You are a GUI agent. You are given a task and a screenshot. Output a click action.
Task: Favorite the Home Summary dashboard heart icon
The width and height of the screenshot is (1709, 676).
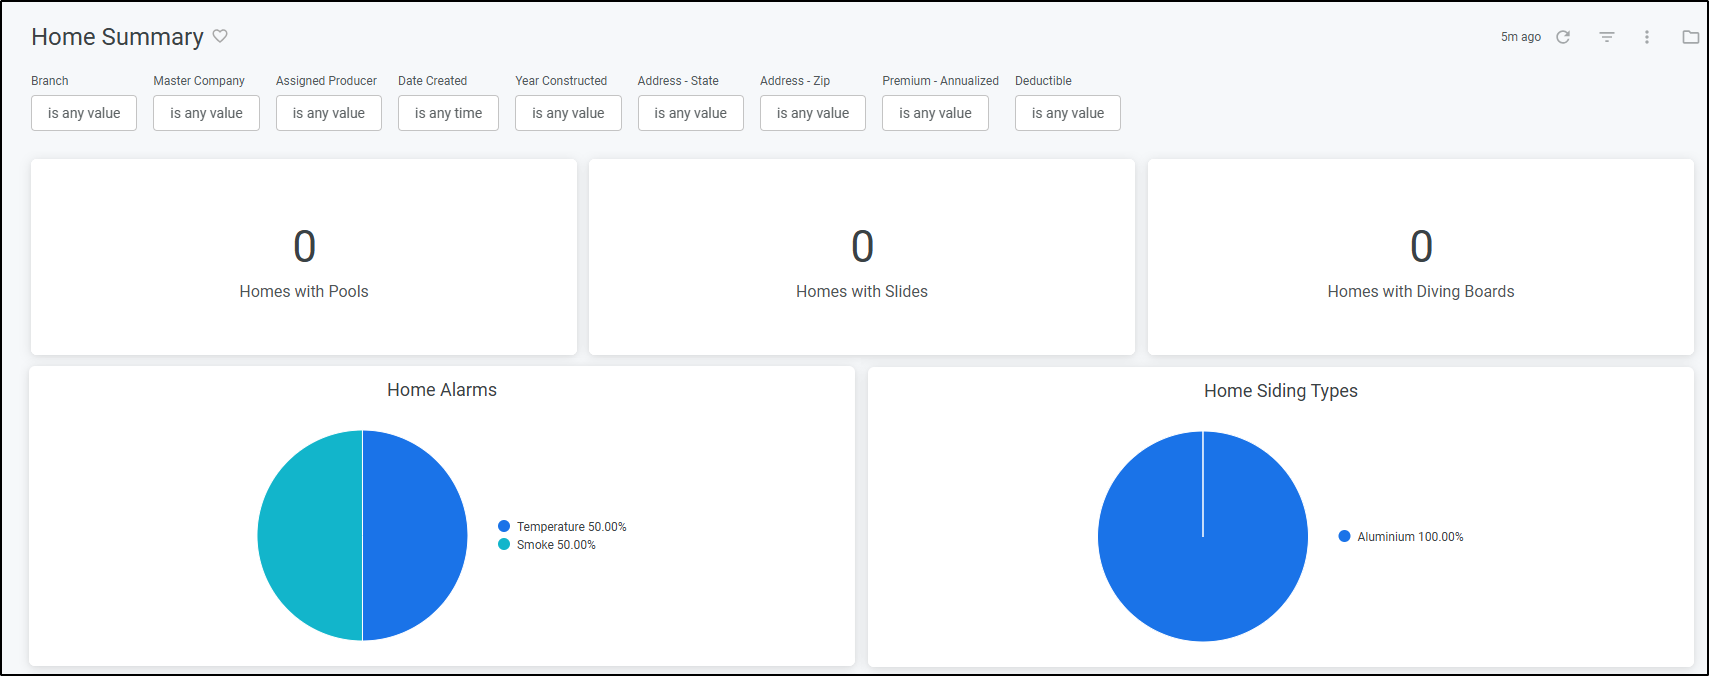(220, 36)
